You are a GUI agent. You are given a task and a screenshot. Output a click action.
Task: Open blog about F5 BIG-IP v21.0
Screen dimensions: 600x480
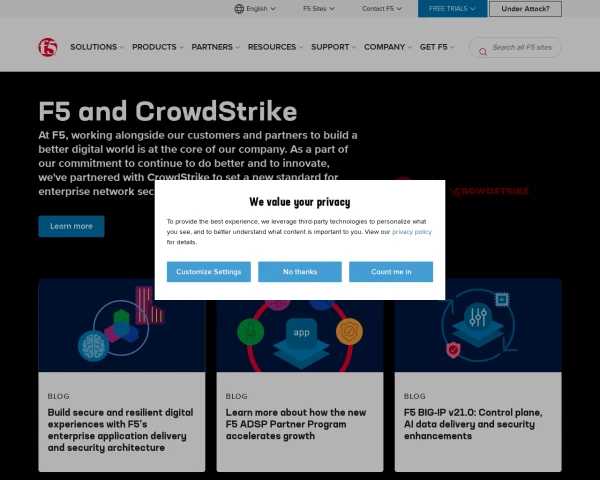tap(473, 424)
